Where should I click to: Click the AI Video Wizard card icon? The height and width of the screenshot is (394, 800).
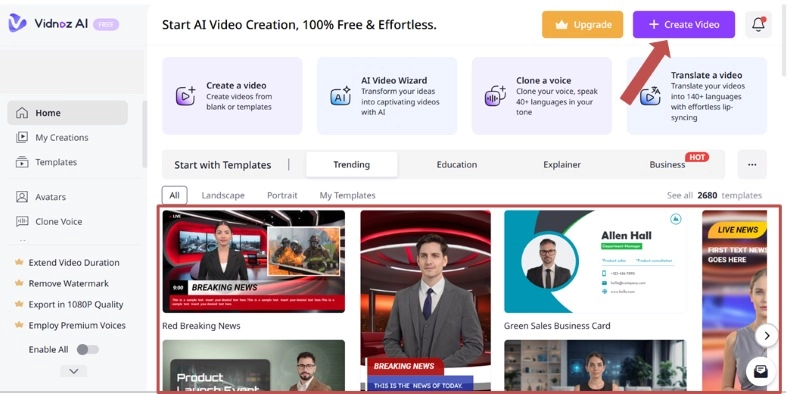[340, 96]
